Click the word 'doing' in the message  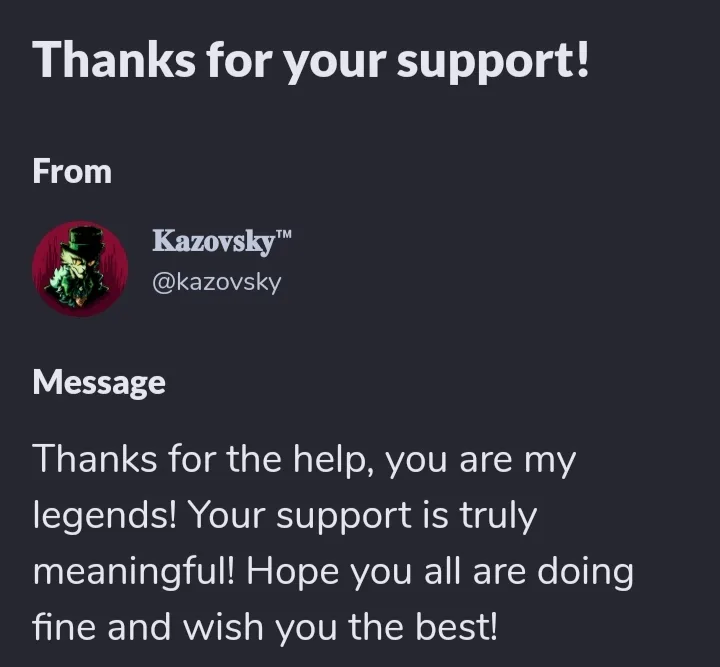click(585, 573)
